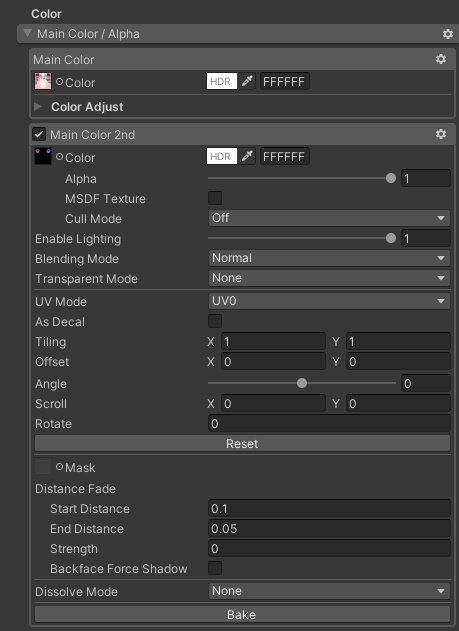459x631 pixels.
Task: Click the Offset Y field
Action: 398,361
